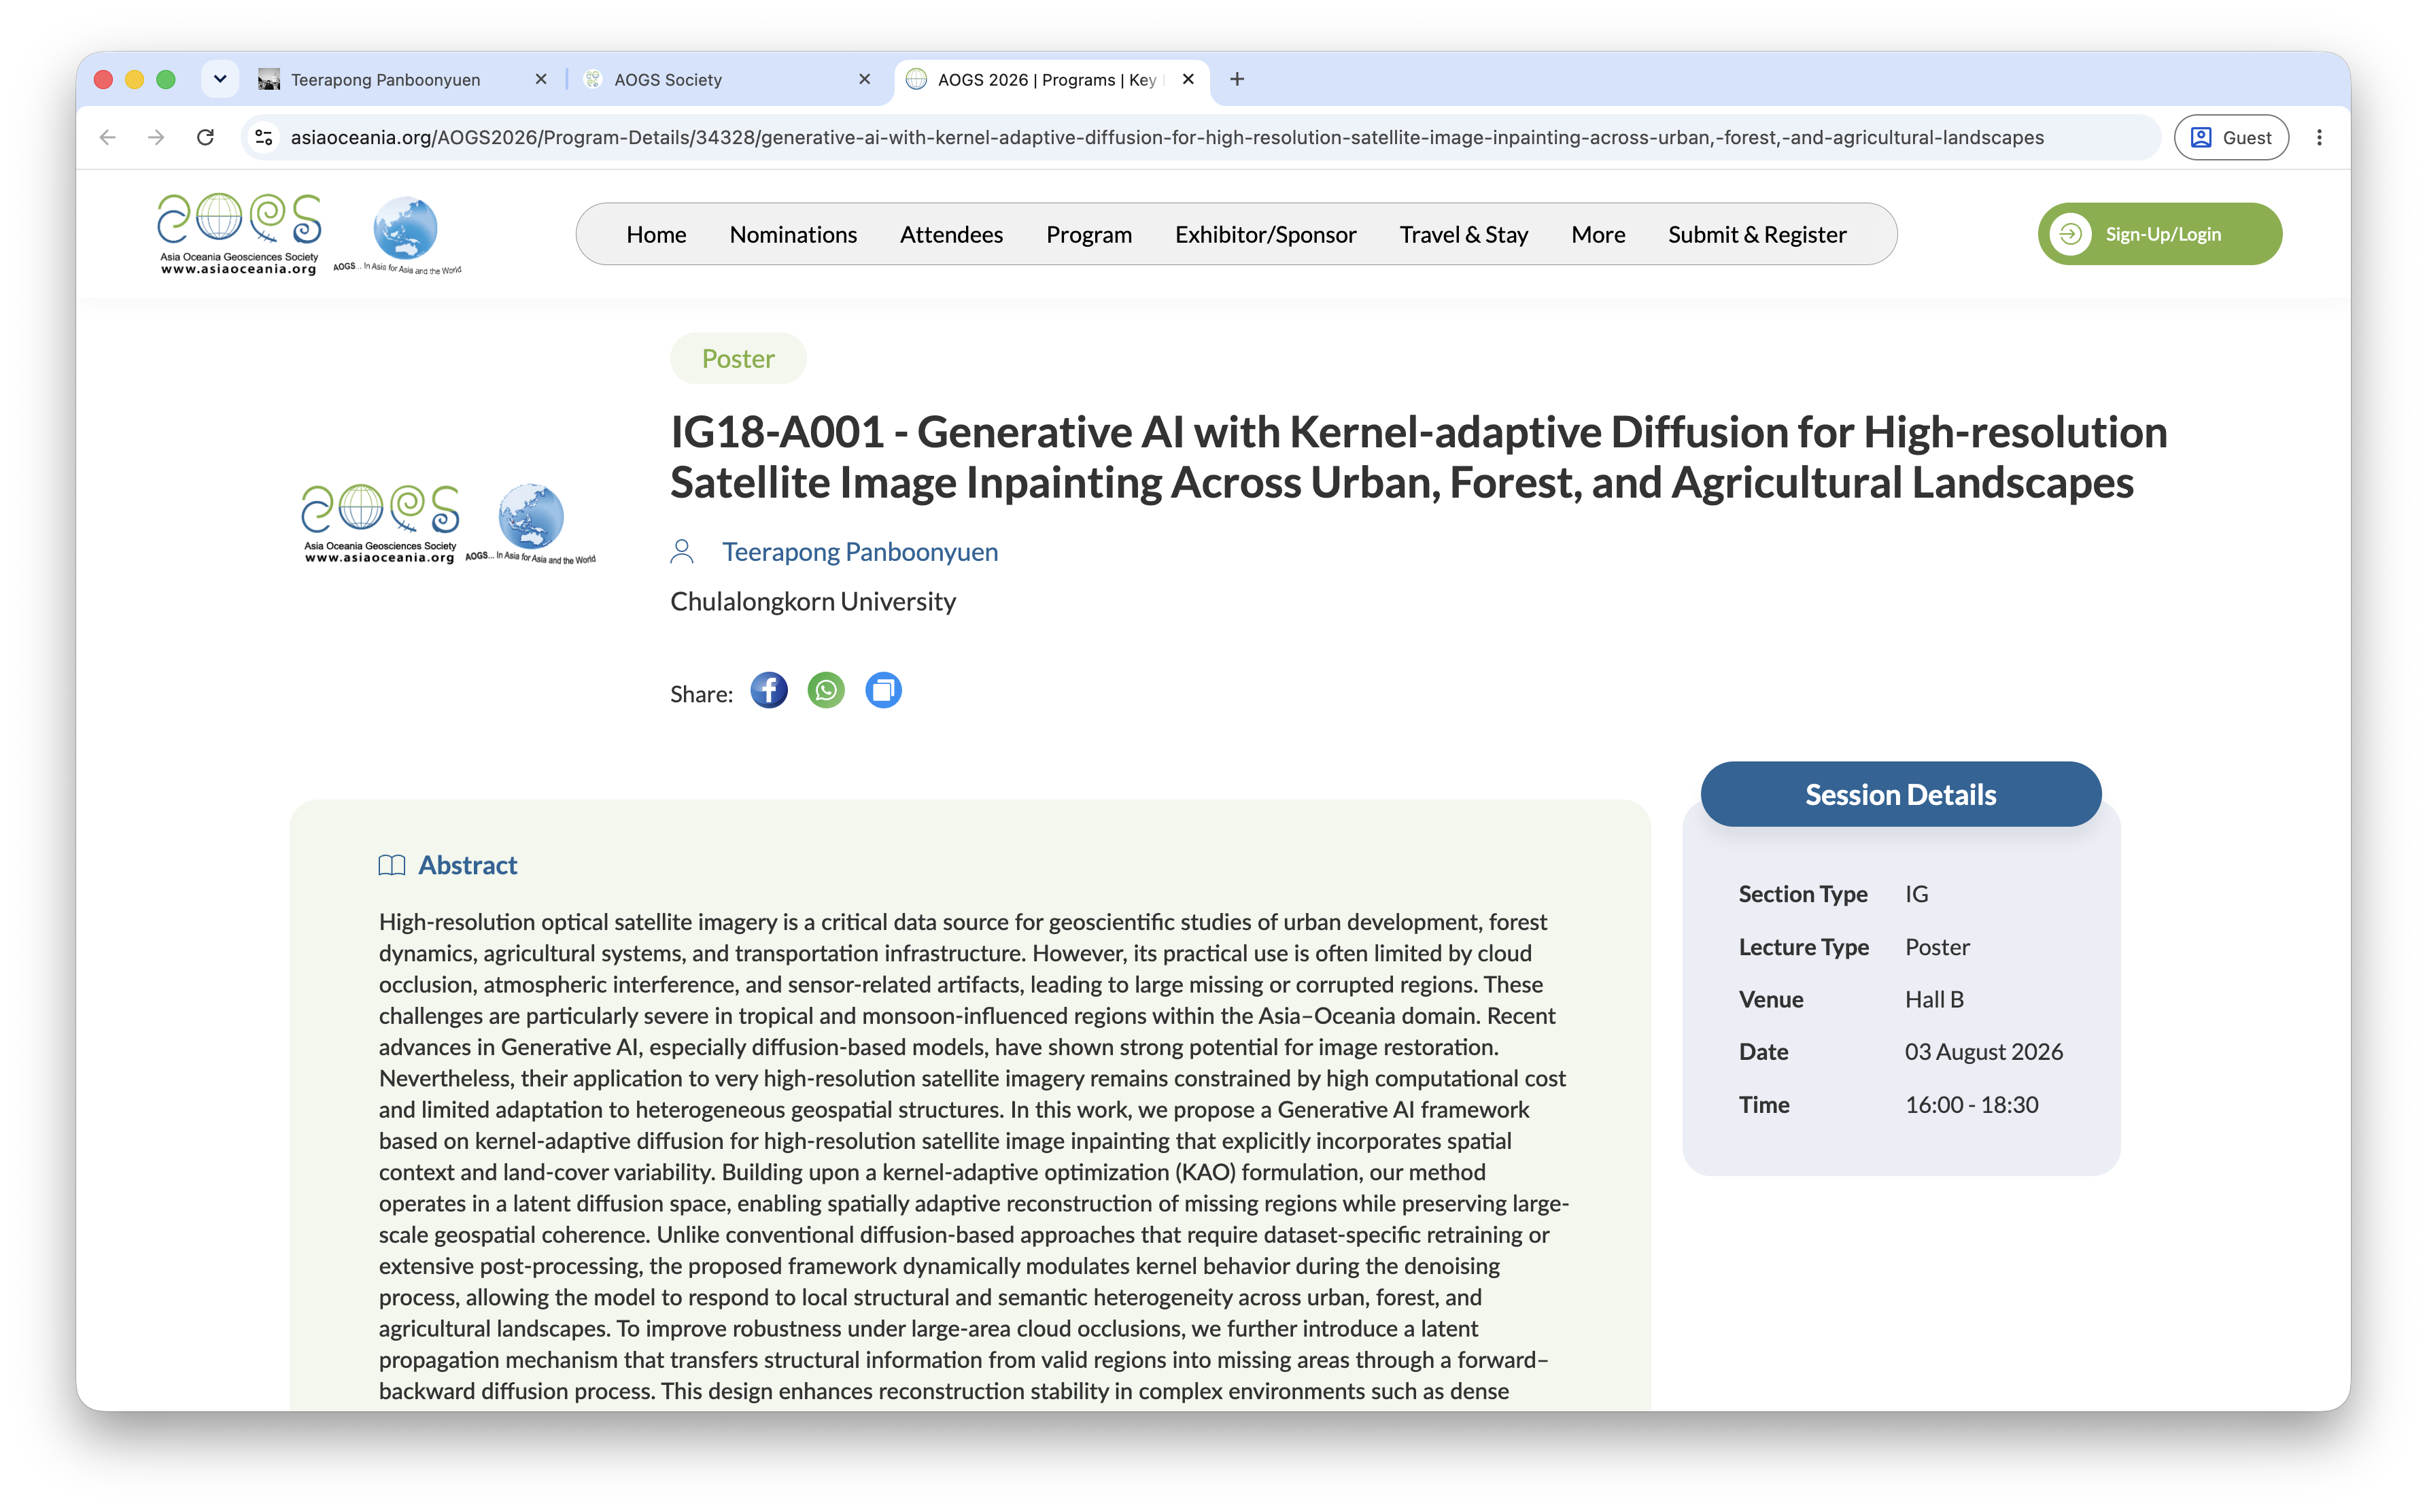The image size is (2427, 1512).
Task: Switch to the Teerapong Panboonyuen tab
Action: (404, 79)
